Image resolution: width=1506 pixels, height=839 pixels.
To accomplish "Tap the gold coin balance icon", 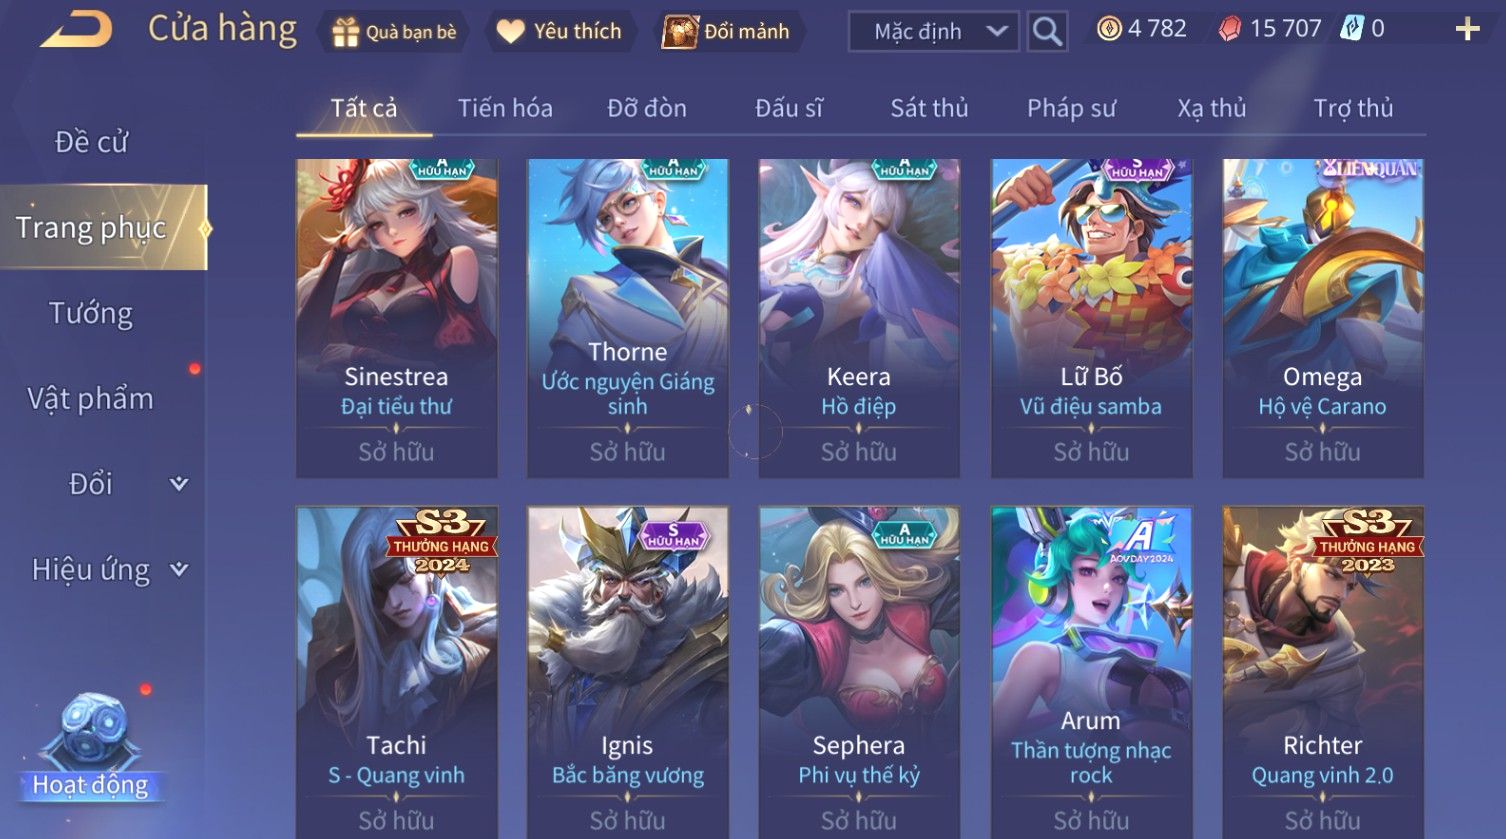I will click(1109, 29).
